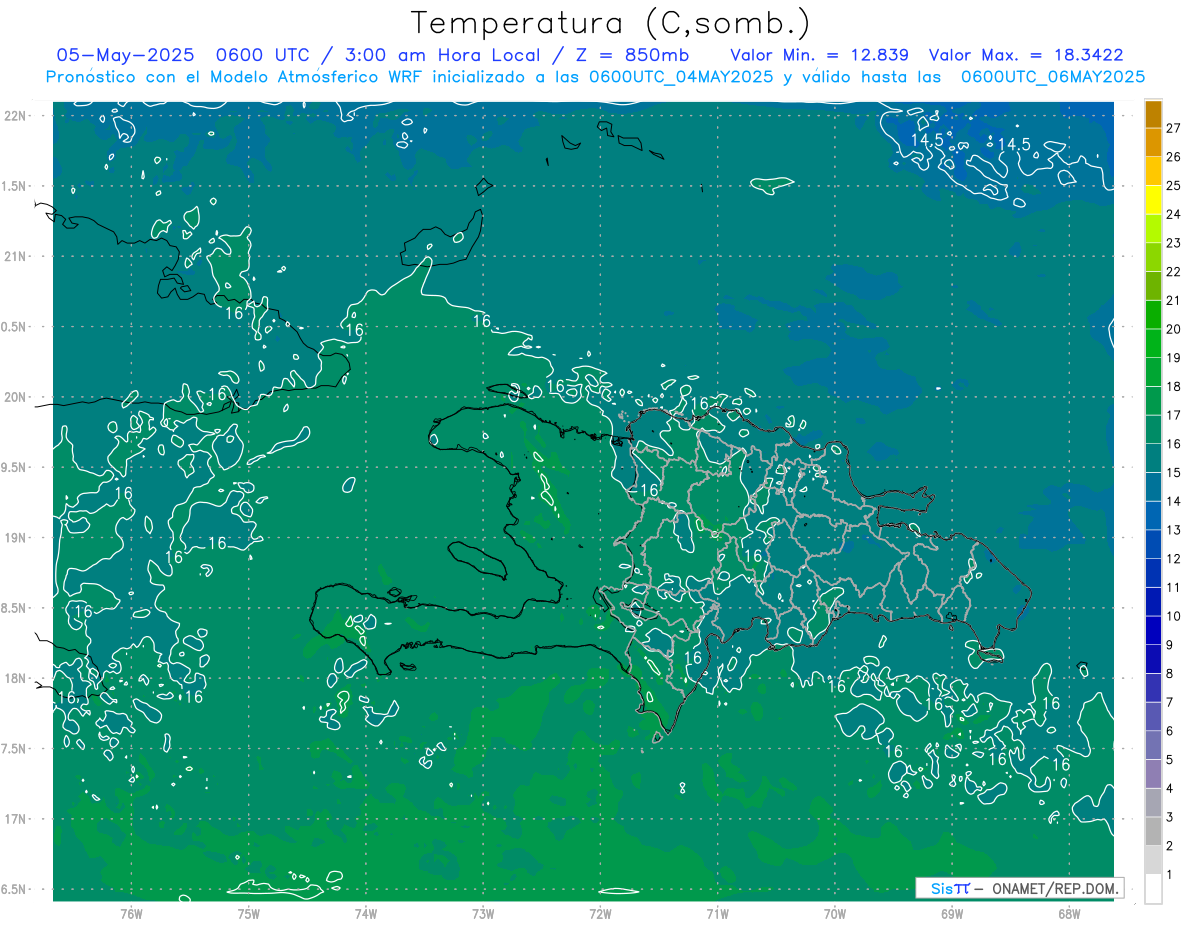
Task: Click the 18N latitude axis label
Action: [x=18, y=678]
